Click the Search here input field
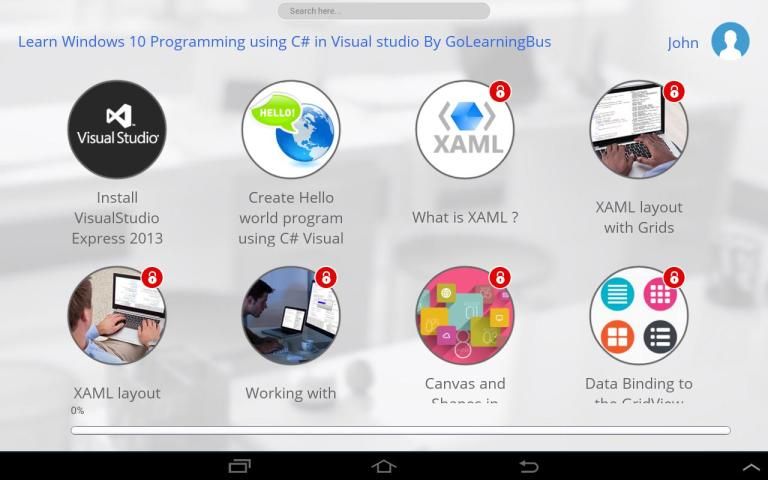 tap(384, 11)
